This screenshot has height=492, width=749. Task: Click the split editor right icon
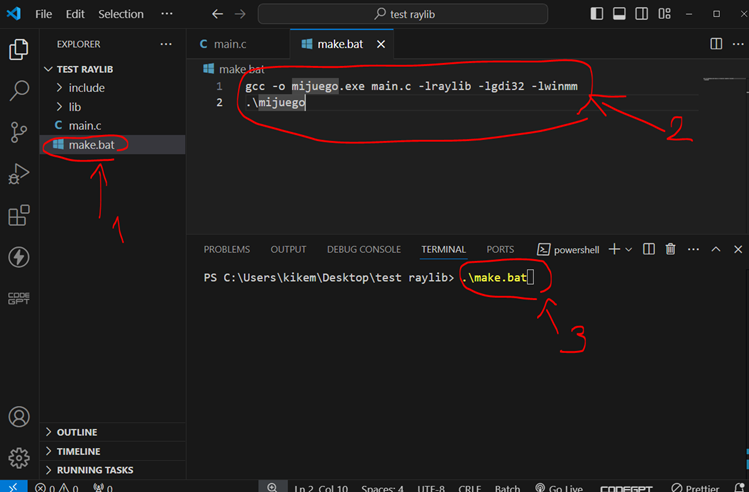716,44
